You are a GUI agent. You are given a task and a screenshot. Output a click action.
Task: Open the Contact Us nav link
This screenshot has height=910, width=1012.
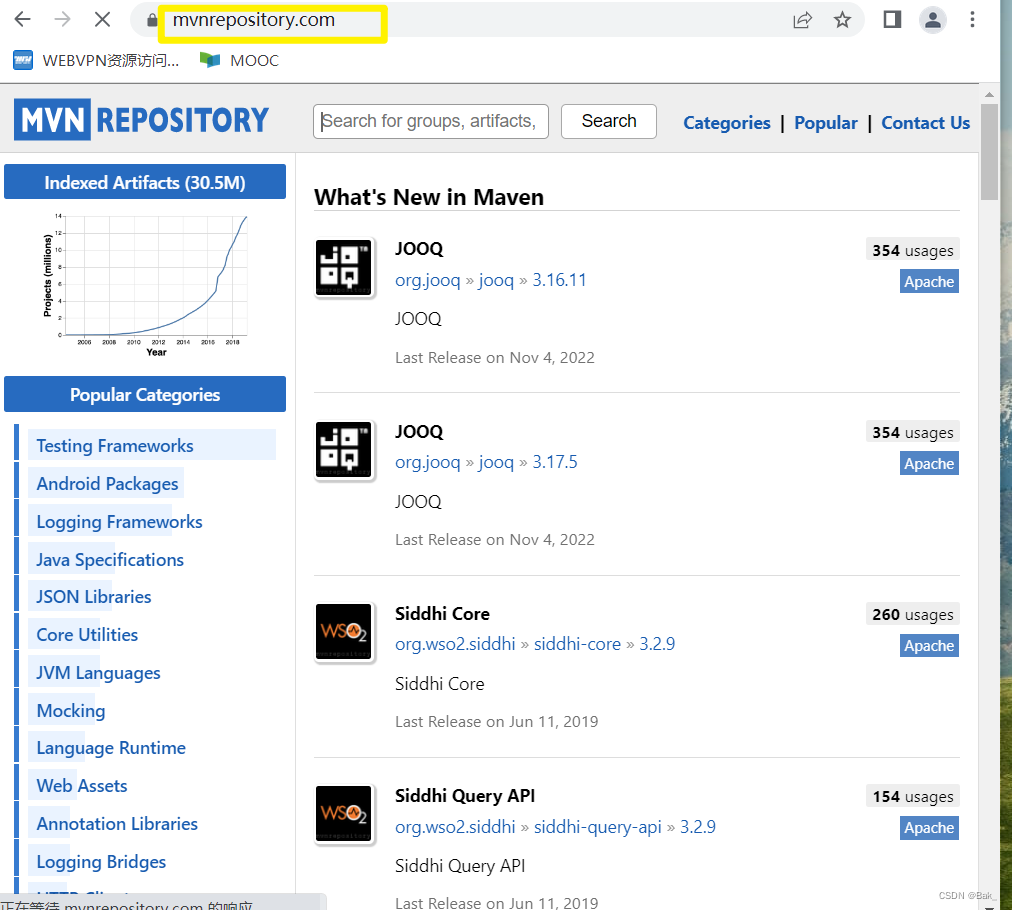[926, 123]
